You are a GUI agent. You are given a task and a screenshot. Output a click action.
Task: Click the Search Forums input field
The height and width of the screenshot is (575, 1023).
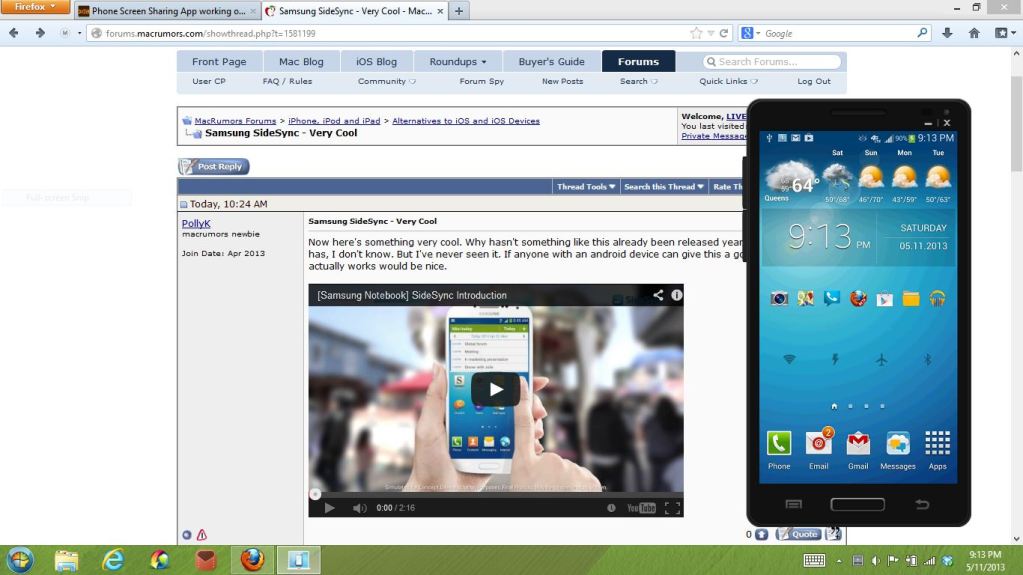(772, 61)
